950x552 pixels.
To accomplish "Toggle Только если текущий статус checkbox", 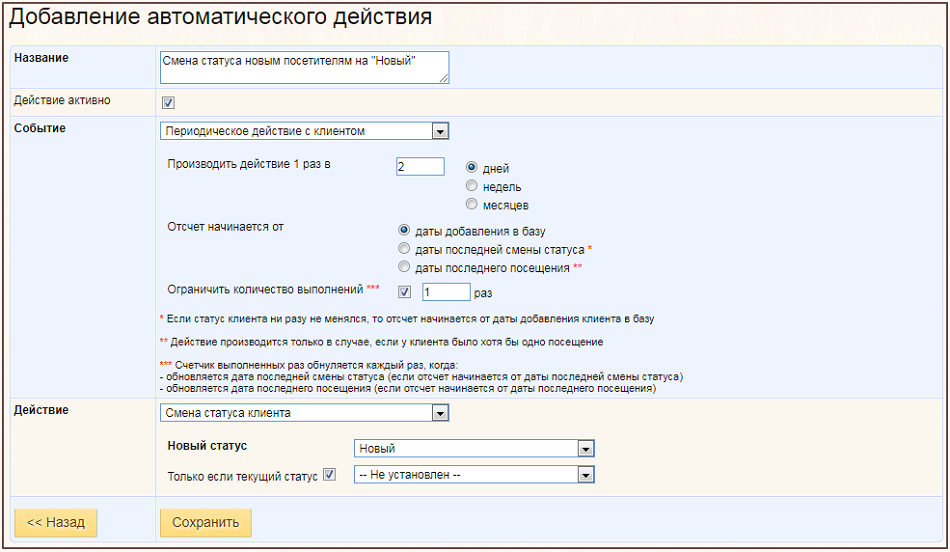I will tap(329, 475).
